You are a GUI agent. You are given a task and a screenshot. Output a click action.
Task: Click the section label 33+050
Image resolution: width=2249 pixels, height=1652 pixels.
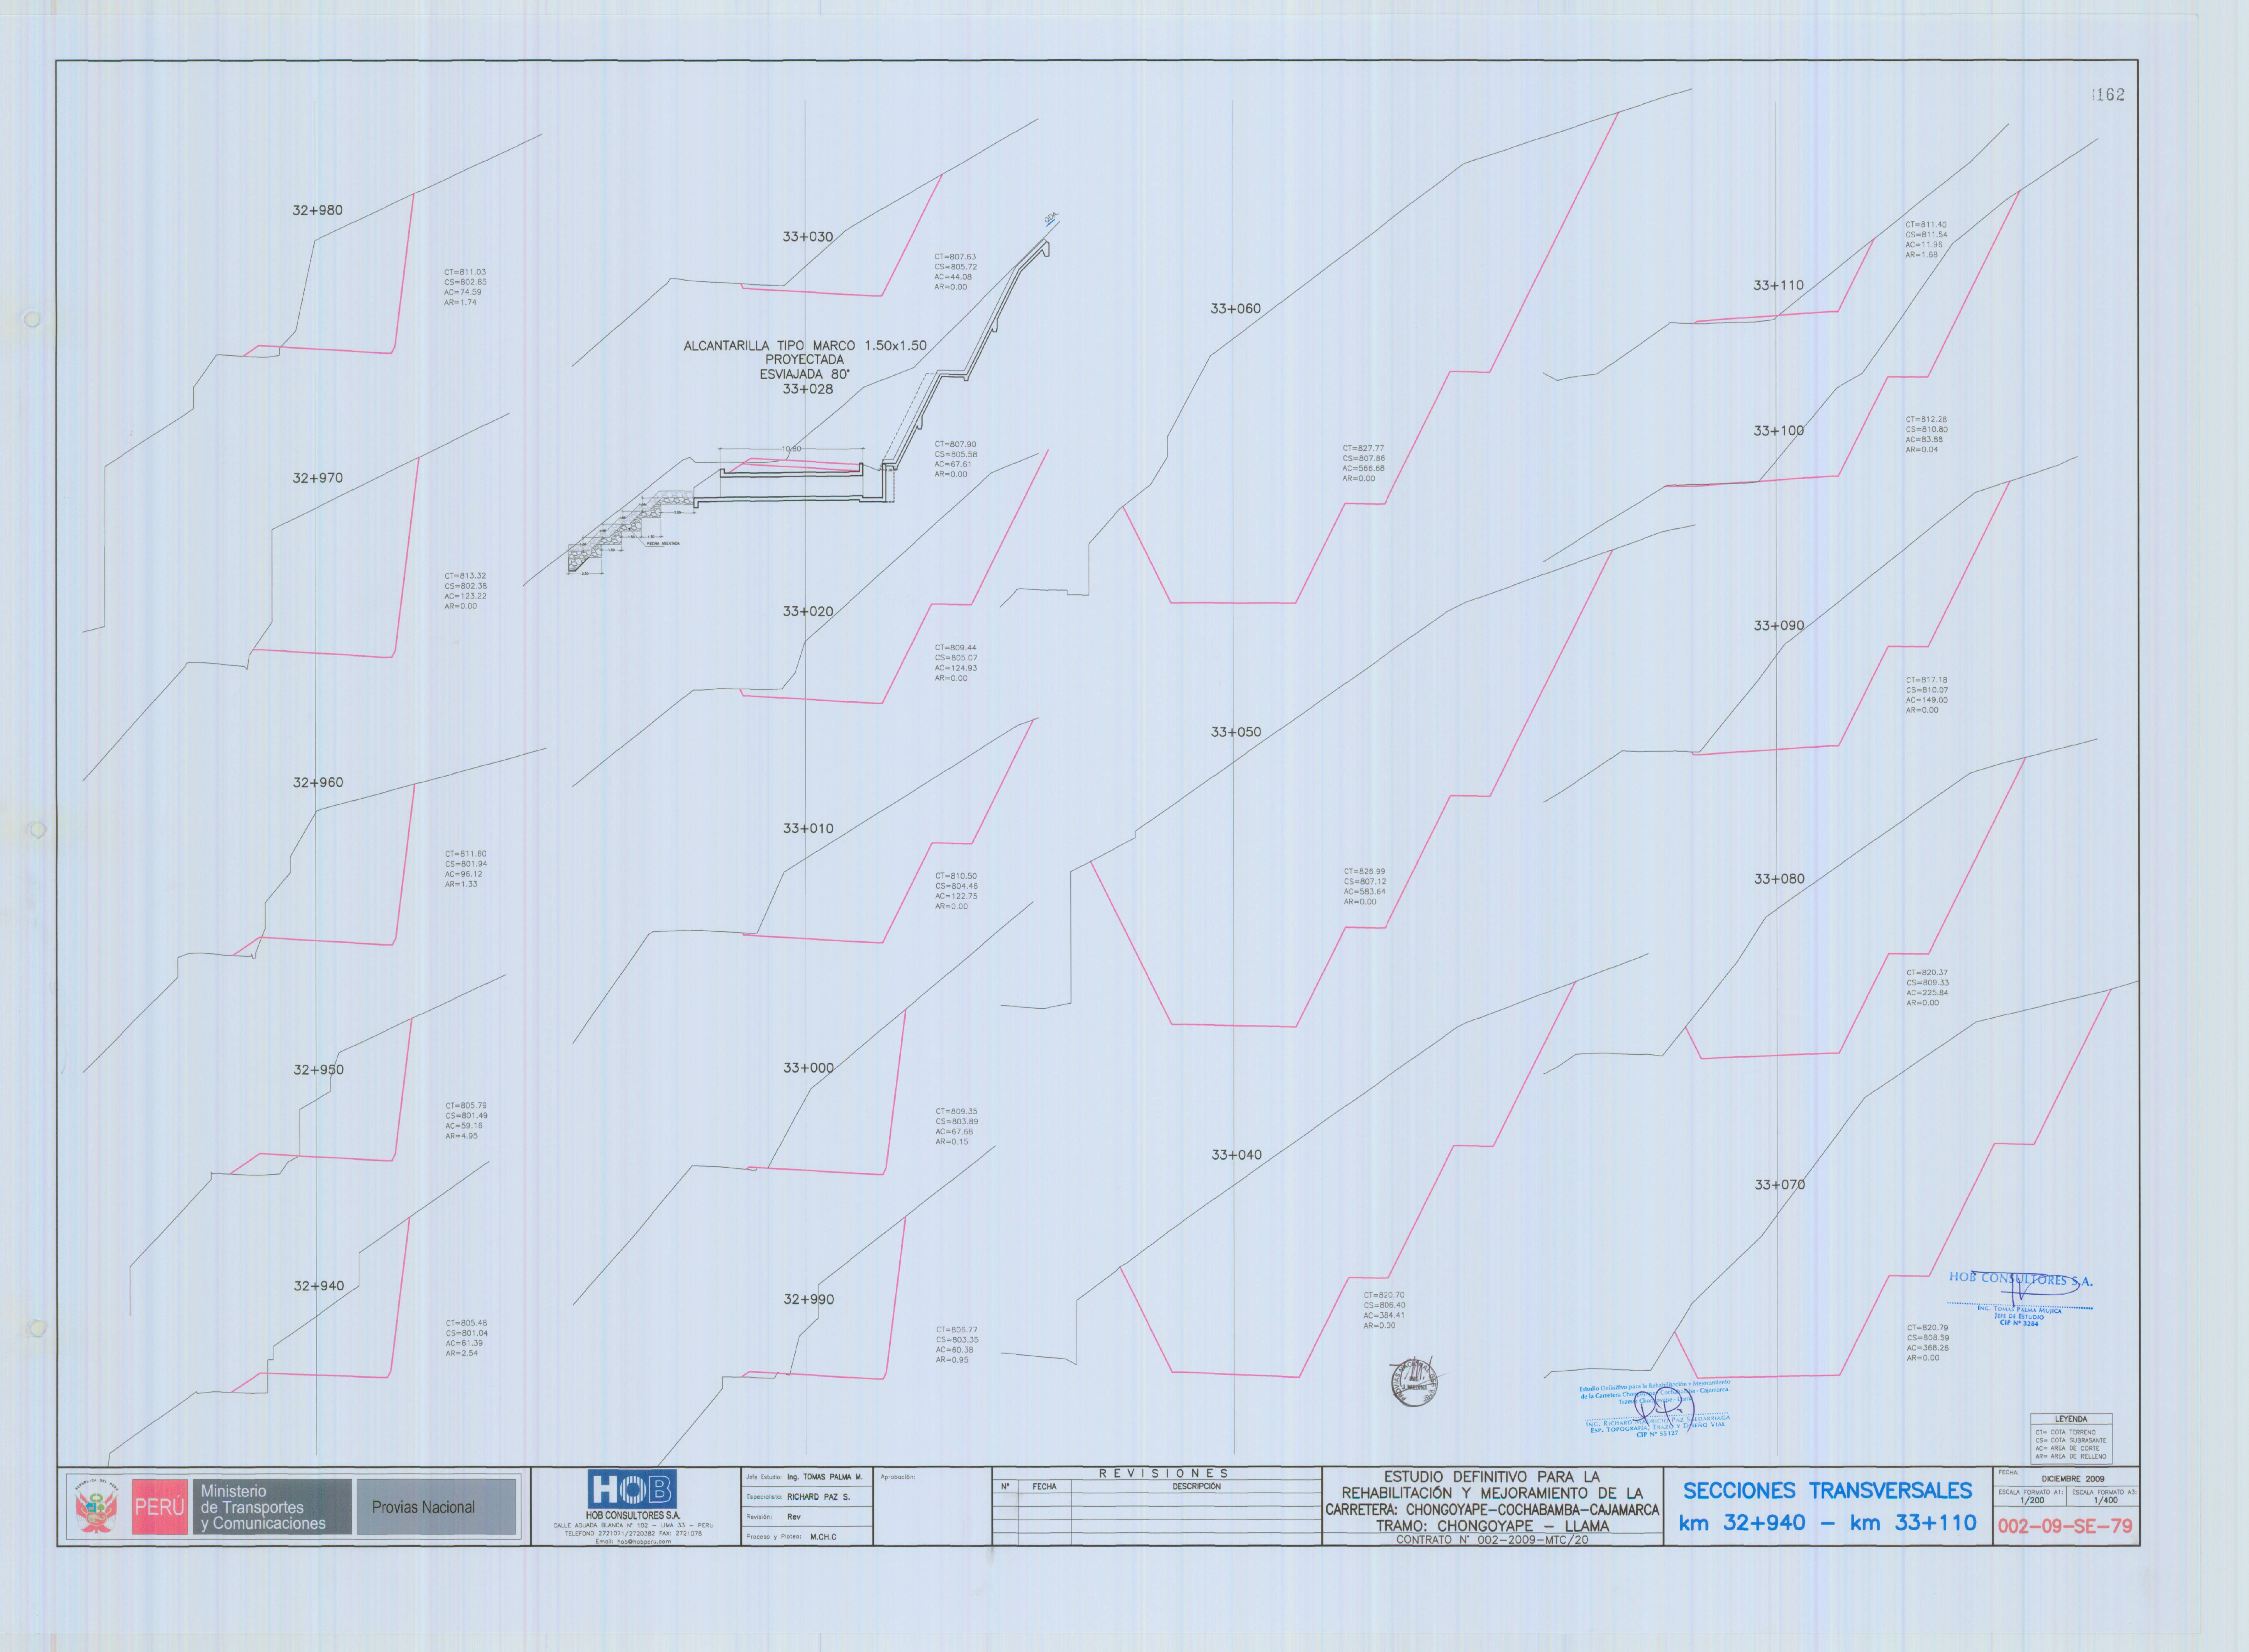(x=1236, y=732)
